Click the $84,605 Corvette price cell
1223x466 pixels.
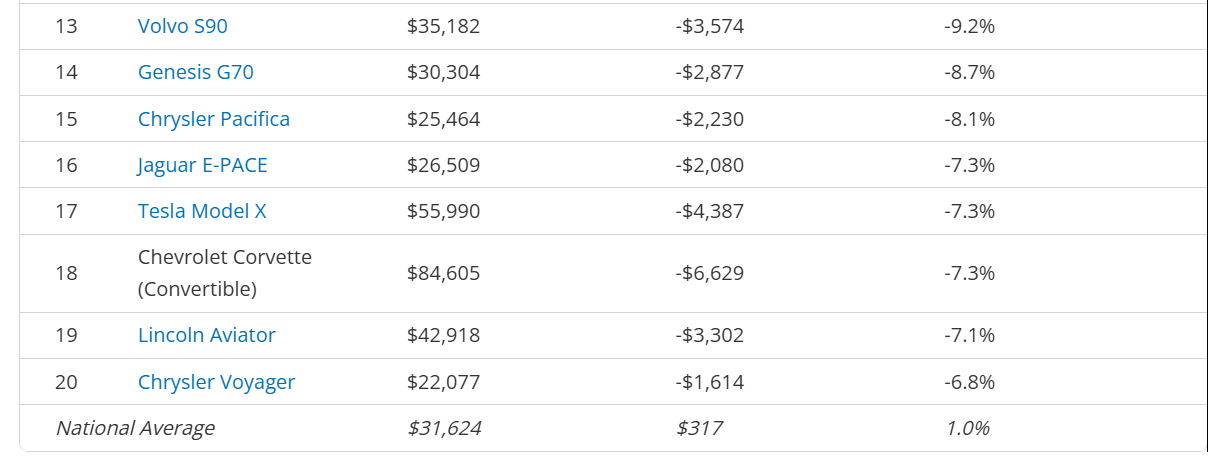click(x=444, y=273)
